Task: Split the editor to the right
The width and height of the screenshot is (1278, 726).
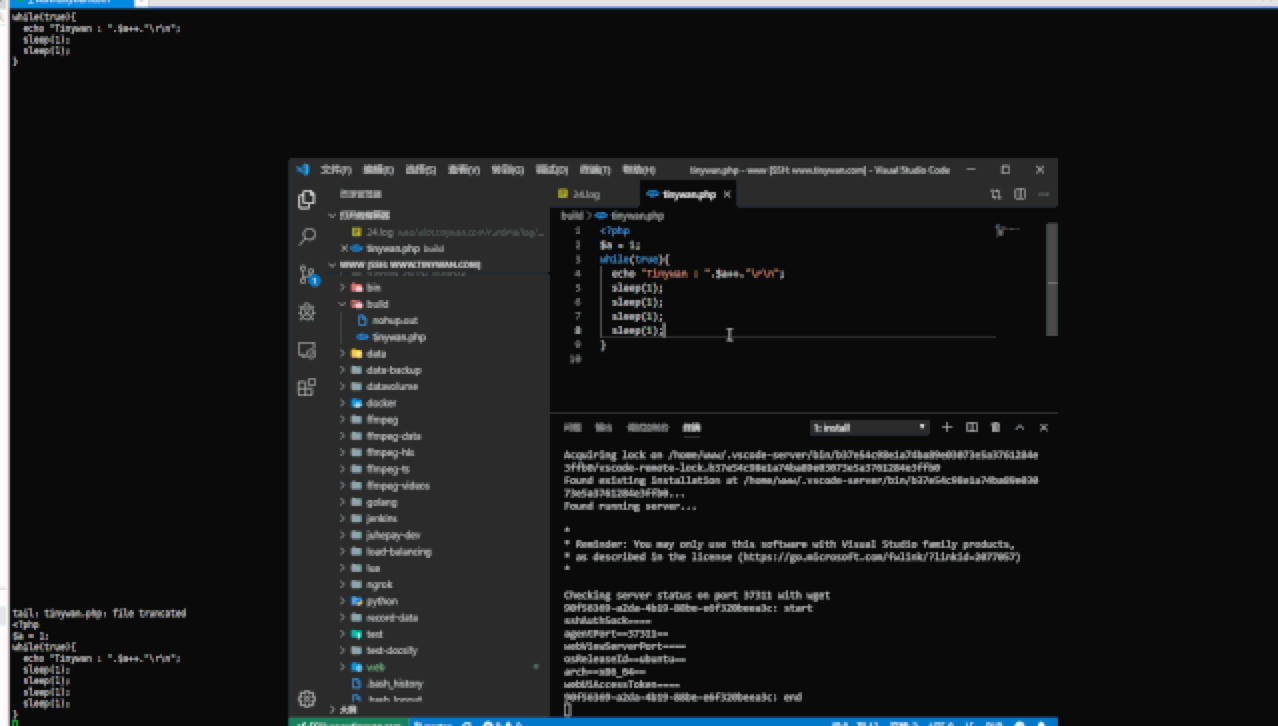Action: pos(1020,194)
